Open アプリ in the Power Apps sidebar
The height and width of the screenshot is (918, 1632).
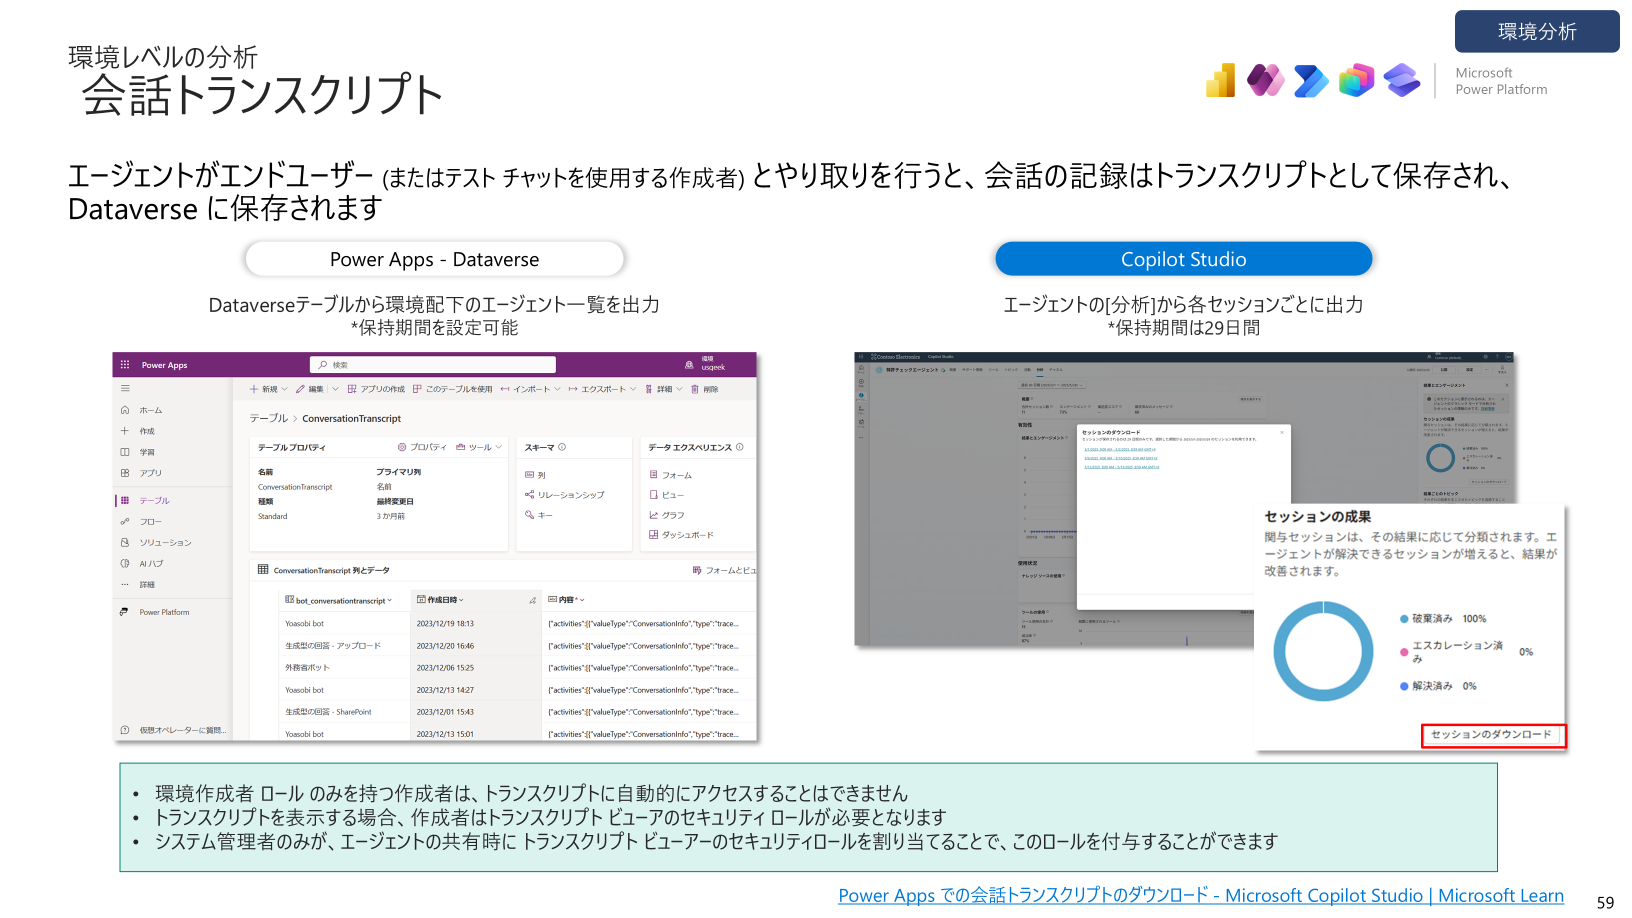141,473
